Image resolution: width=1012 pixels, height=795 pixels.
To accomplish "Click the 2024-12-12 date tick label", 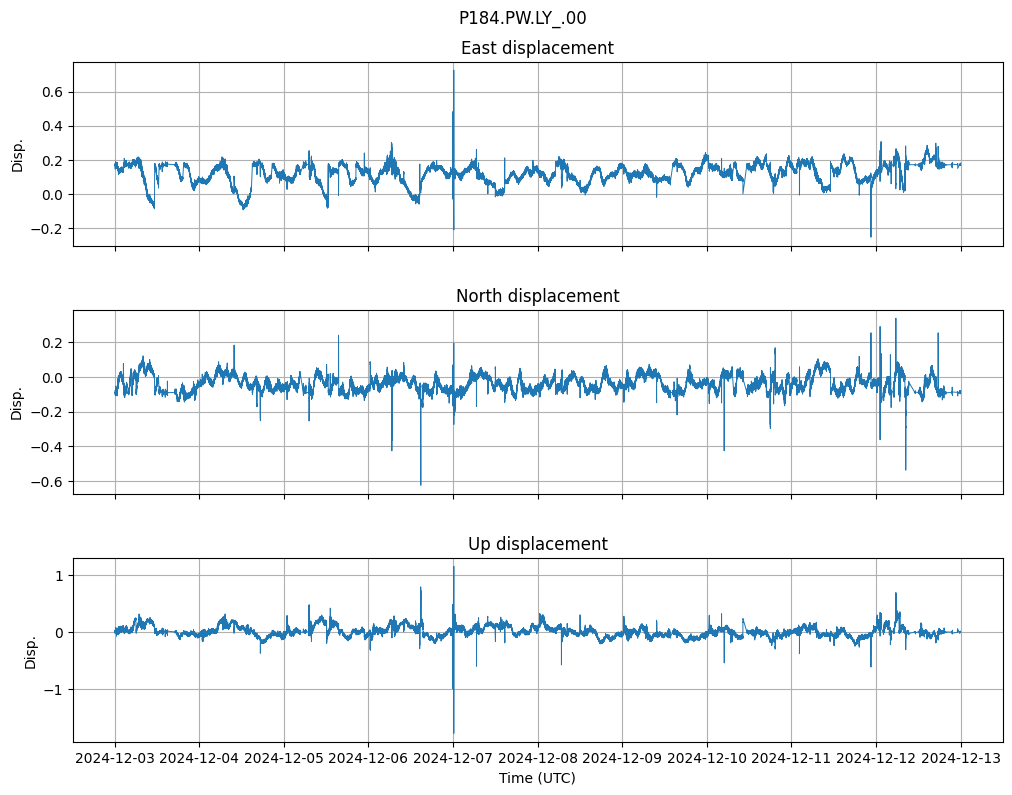I will (x=876, y=759).
